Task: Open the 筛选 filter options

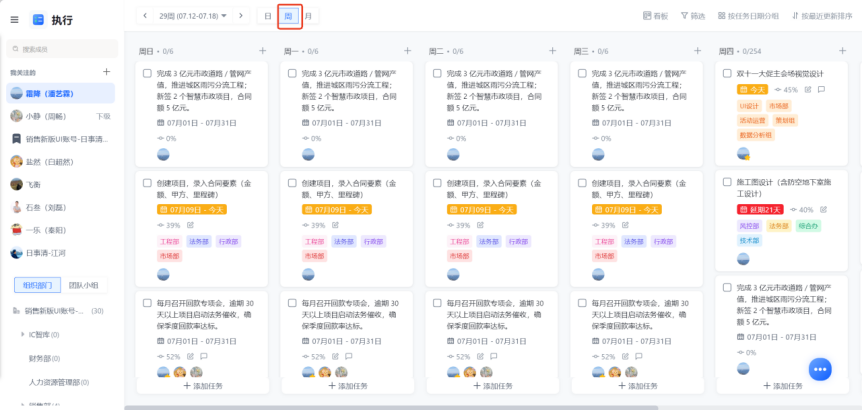Action: [x=693, y=16]
